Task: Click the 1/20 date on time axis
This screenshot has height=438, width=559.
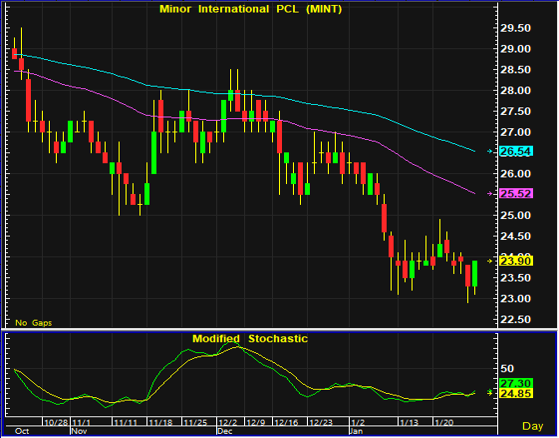Action: point(444,422)
